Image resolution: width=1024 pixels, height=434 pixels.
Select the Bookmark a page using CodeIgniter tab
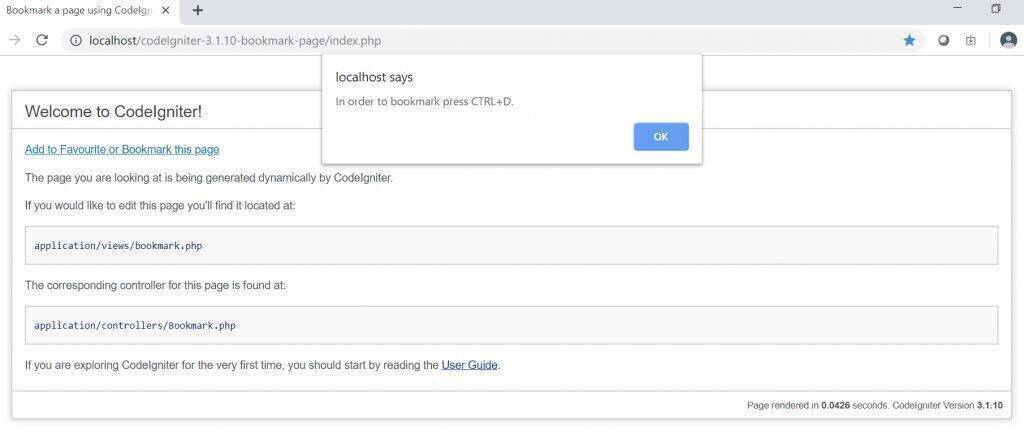[78, 10]
